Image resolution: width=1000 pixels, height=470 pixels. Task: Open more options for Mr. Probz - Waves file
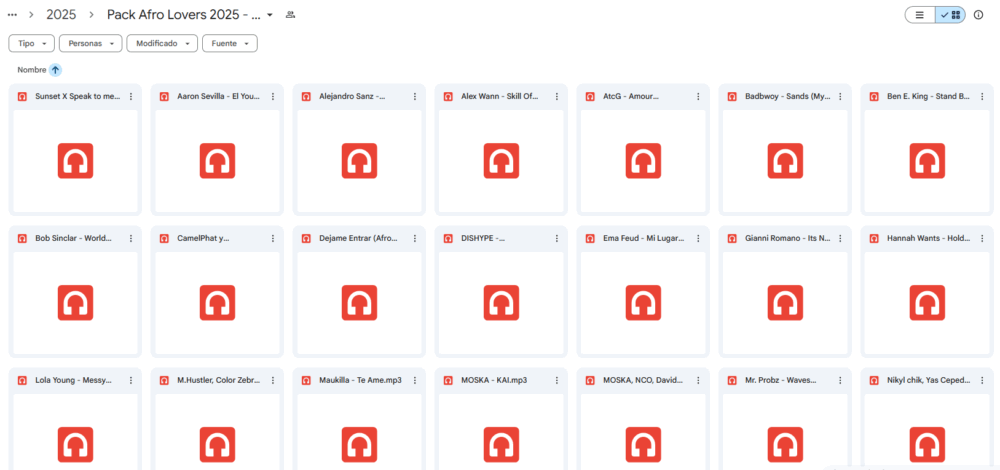point(841,380)
